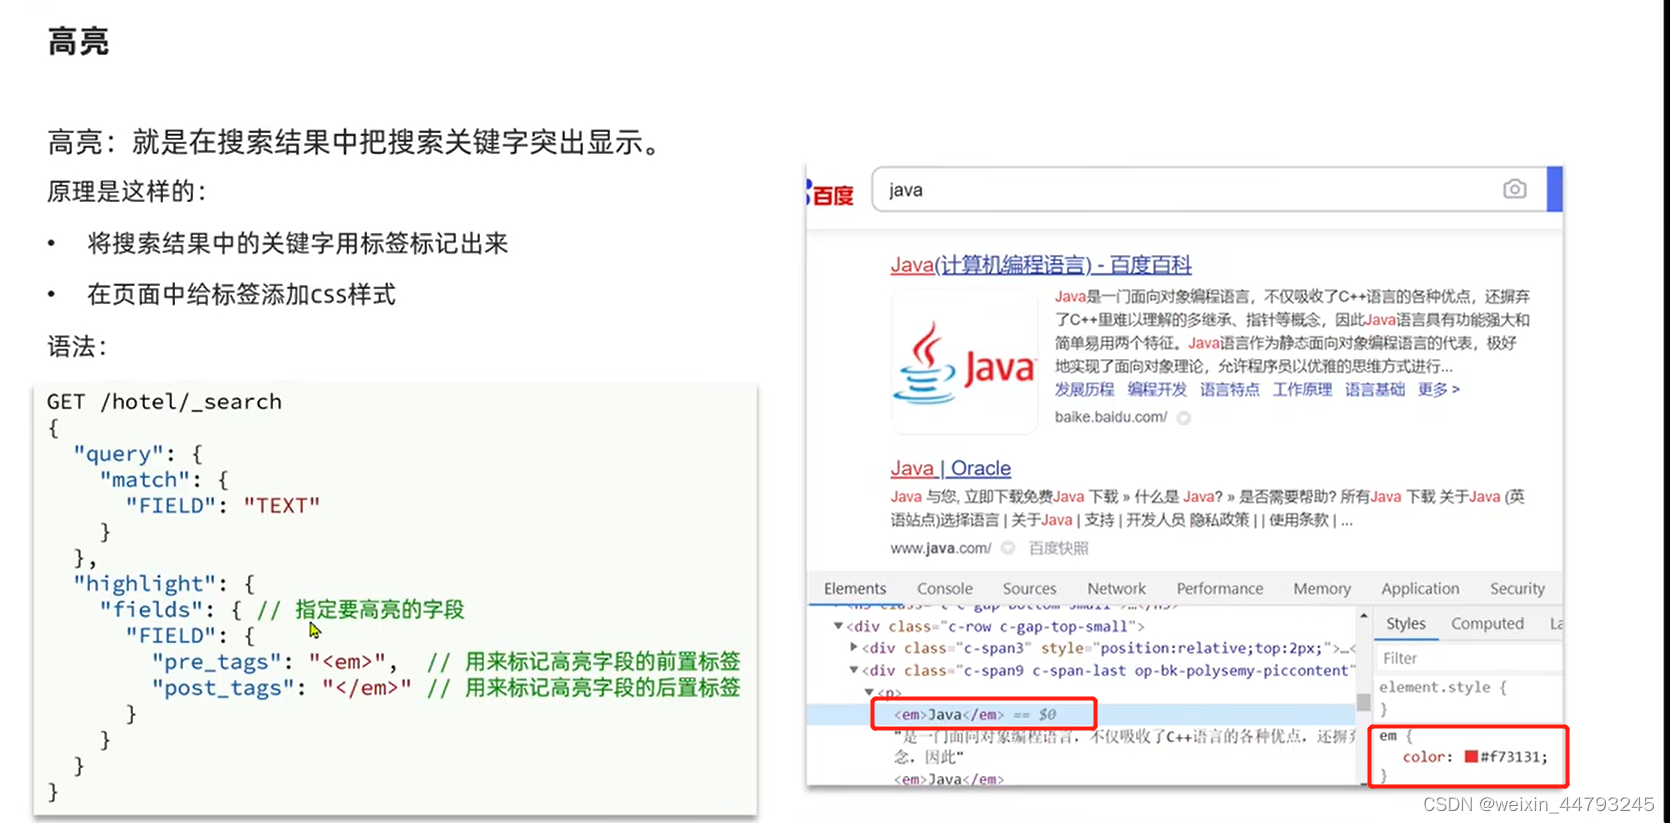
Task: Open the 语言基础 sublink
Action: click(1375, 390)
